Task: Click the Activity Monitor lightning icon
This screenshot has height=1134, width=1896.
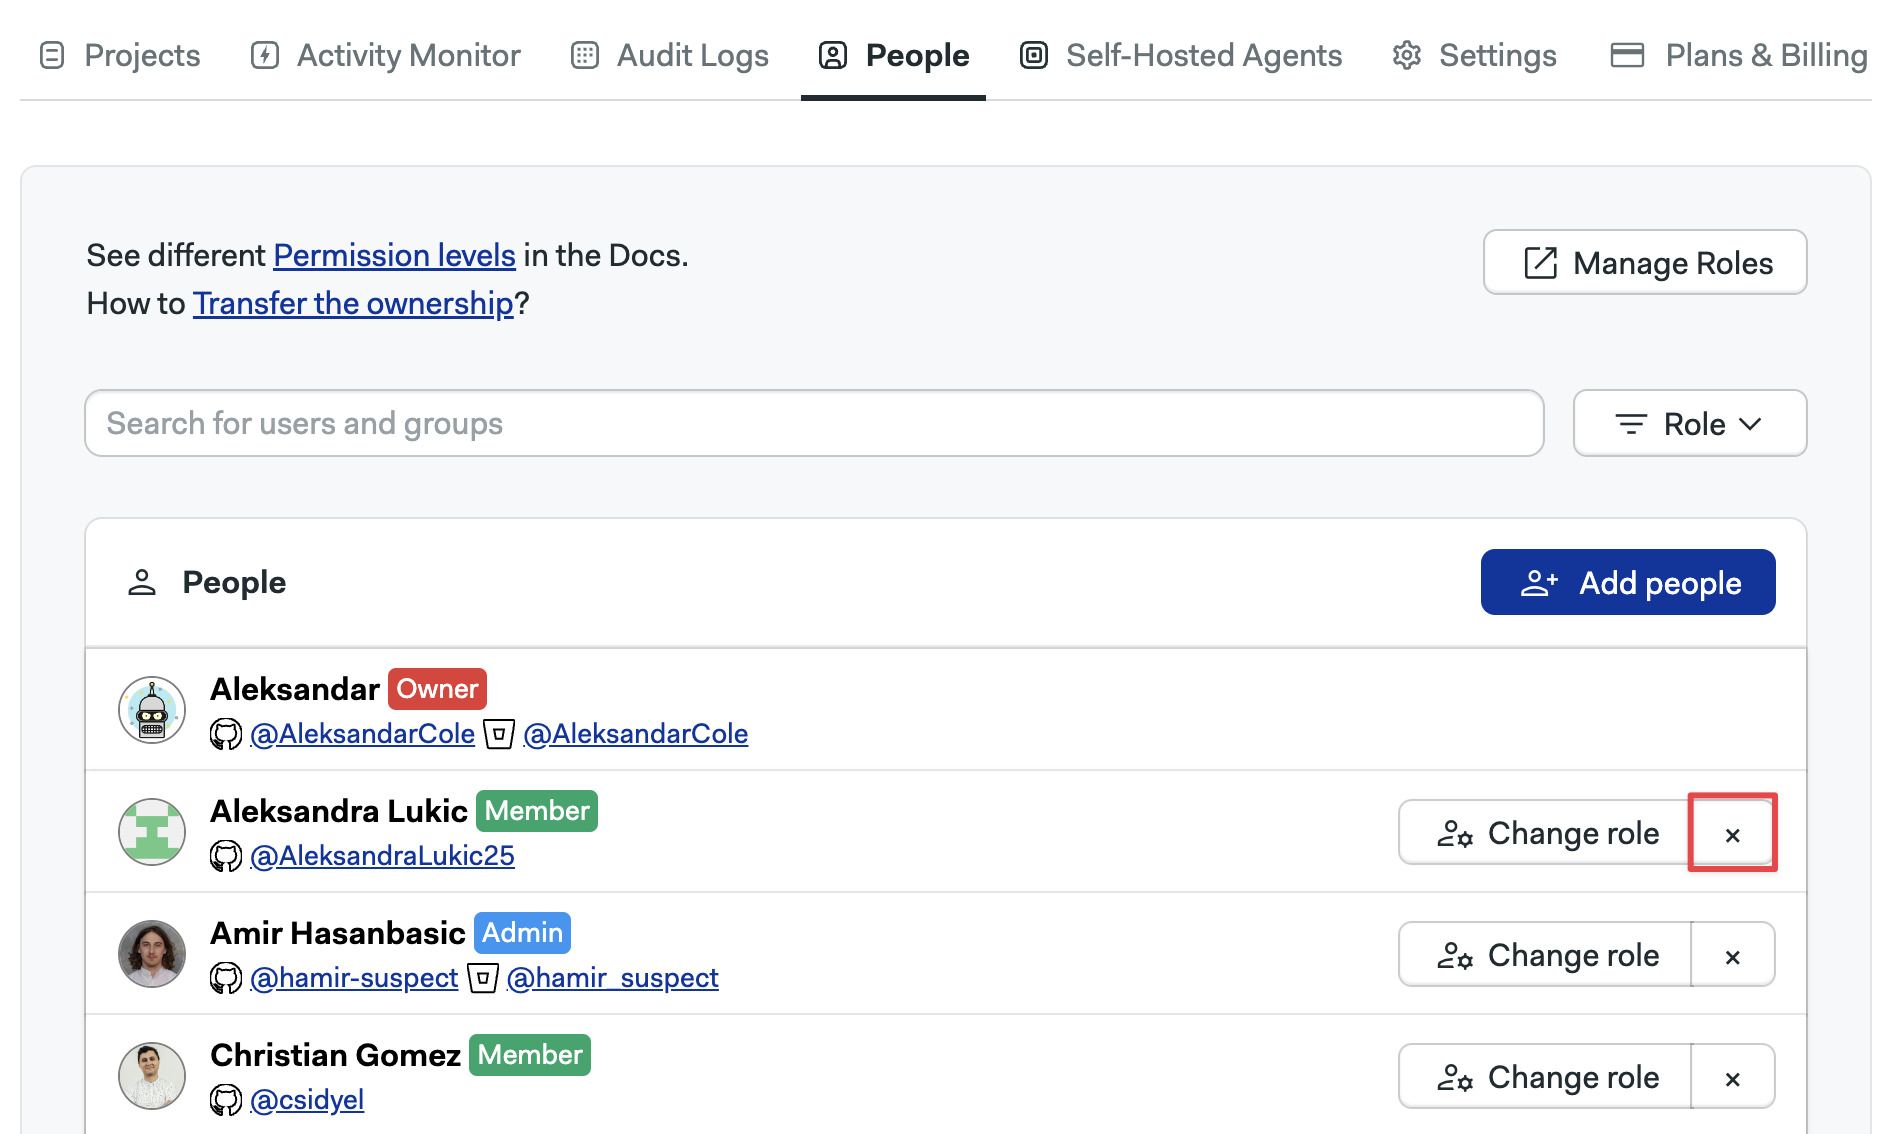Action: pos(264,55)
